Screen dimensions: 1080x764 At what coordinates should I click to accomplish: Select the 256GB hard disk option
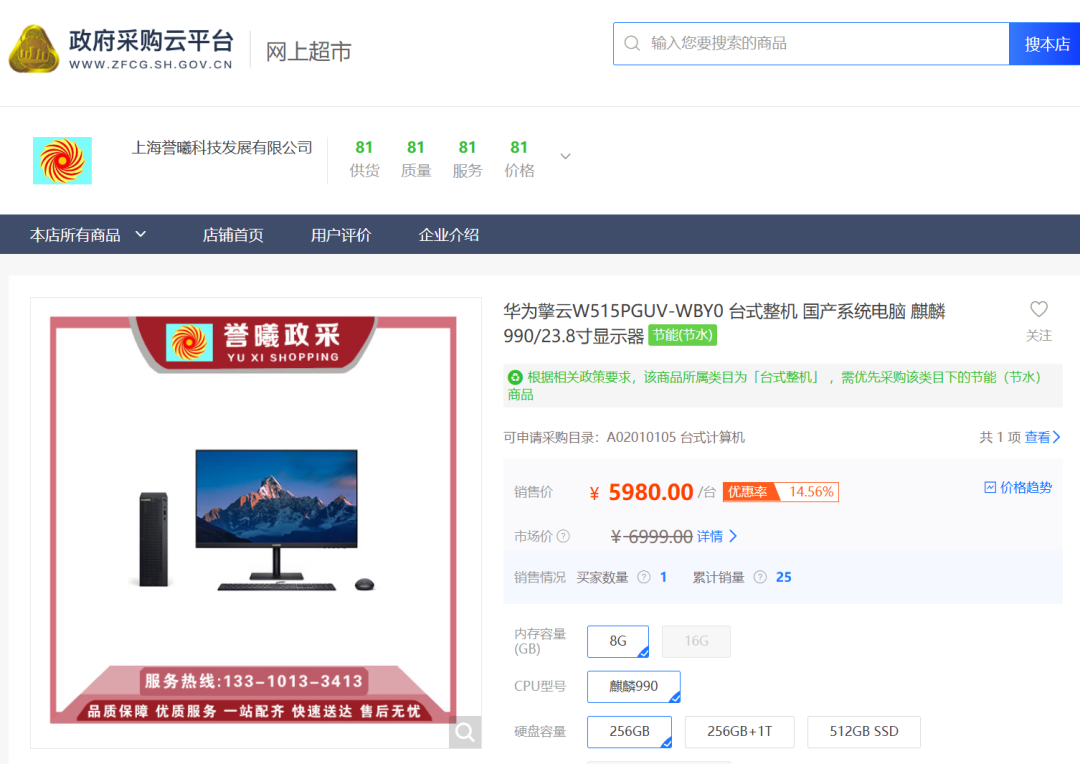(630, 732)
